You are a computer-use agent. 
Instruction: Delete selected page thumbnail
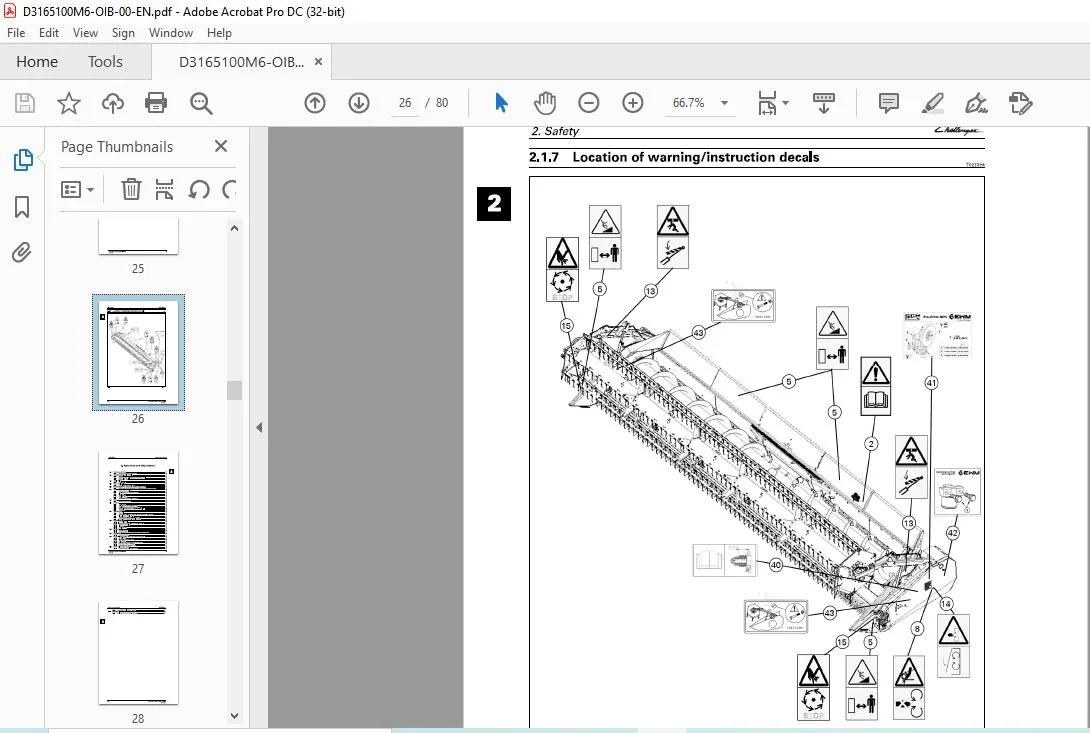131,189
